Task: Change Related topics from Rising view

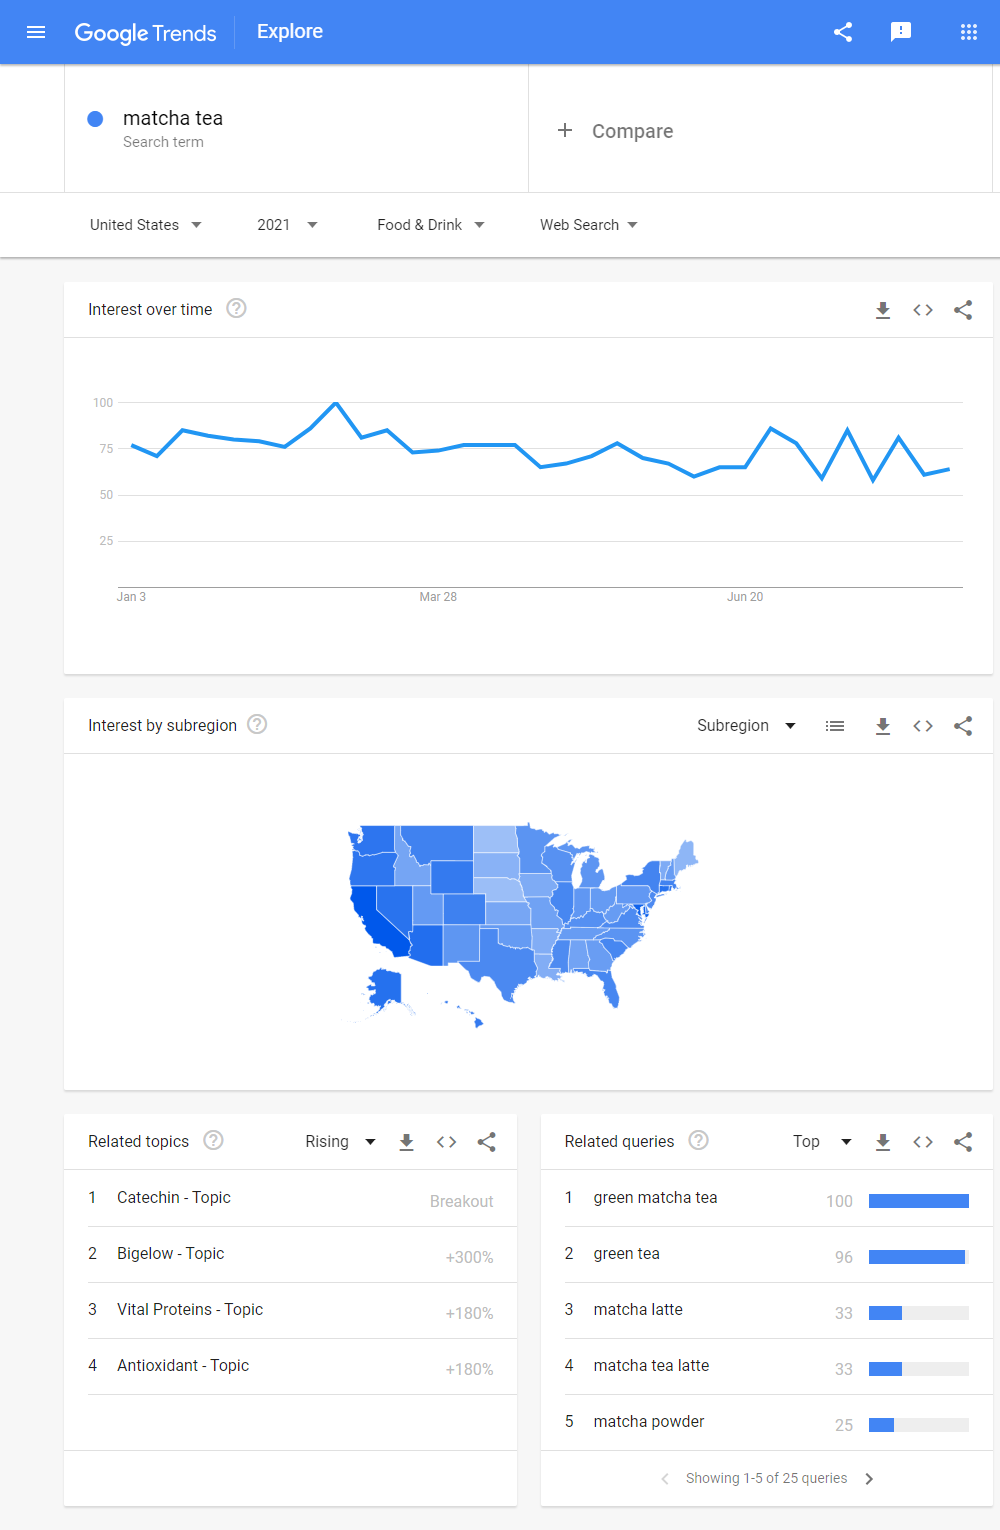Action: [x=339, y=1141]
